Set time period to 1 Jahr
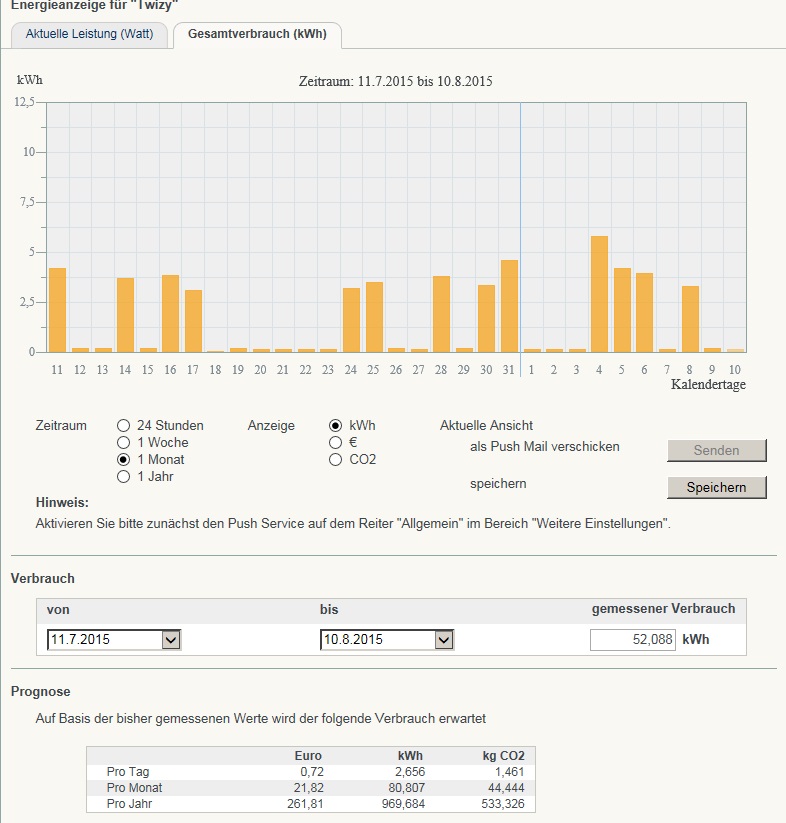Screen dimensions: 786x823 coord(124,476)
